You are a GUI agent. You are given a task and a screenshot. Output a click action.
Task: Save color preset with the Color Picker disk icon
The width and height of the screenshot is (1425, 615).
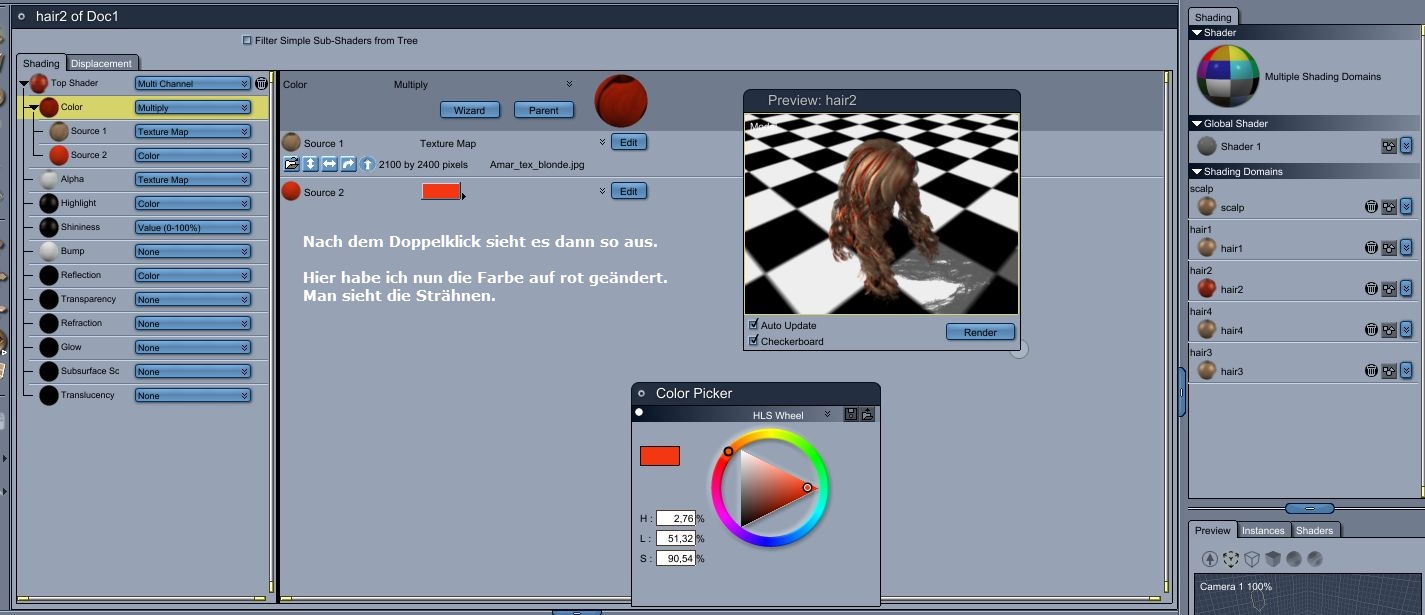click(x=851, y=414)
